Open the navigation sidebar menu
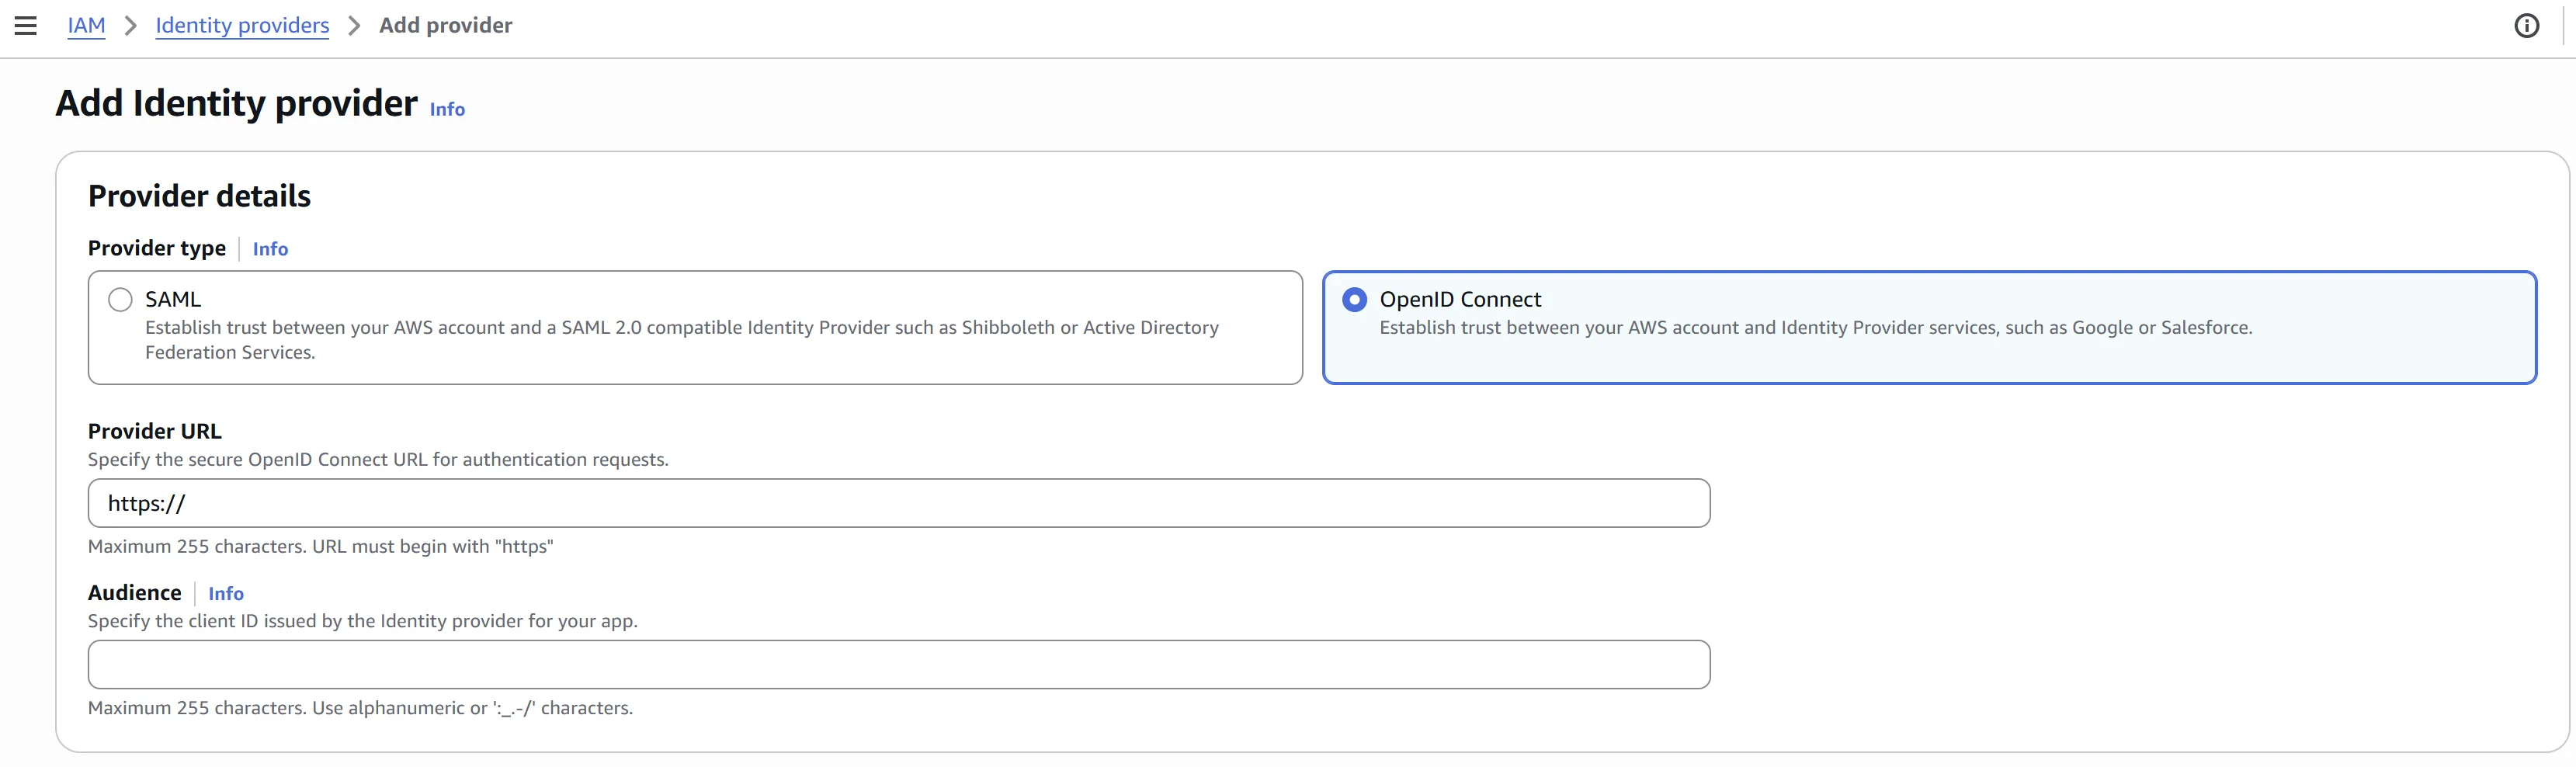The image size is (2576, 767). pos(25,26)
